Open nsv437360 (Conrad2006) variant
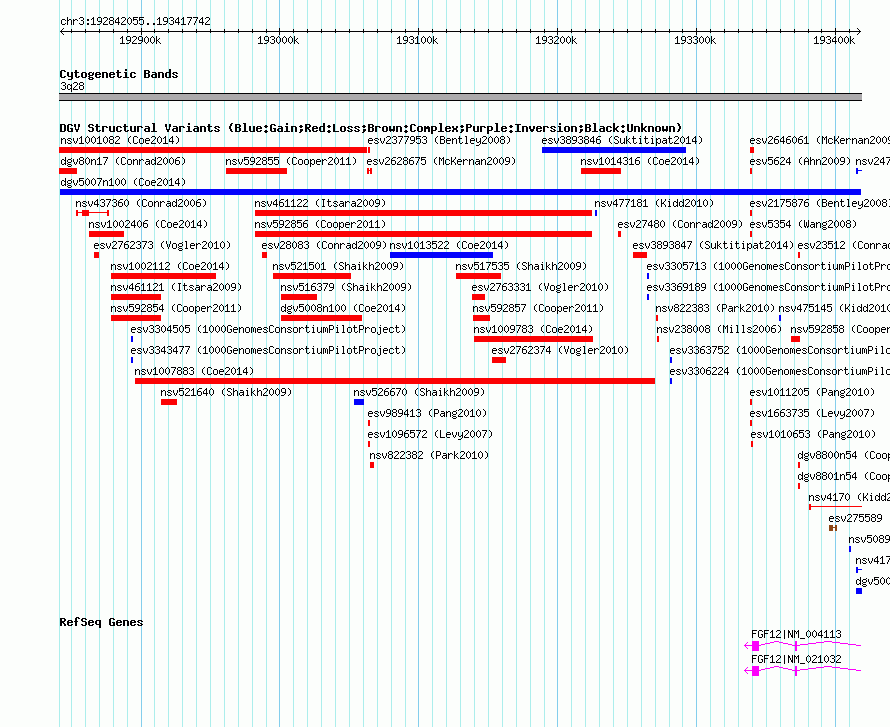This screenshot has height=727, width=890. click(x=141, y=203)
